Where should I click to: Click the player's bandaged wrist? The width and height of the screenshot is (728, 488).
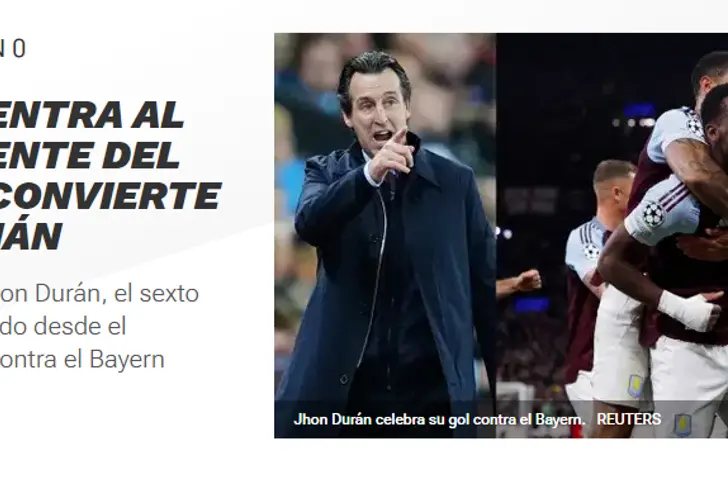click(x=685, y=309)
